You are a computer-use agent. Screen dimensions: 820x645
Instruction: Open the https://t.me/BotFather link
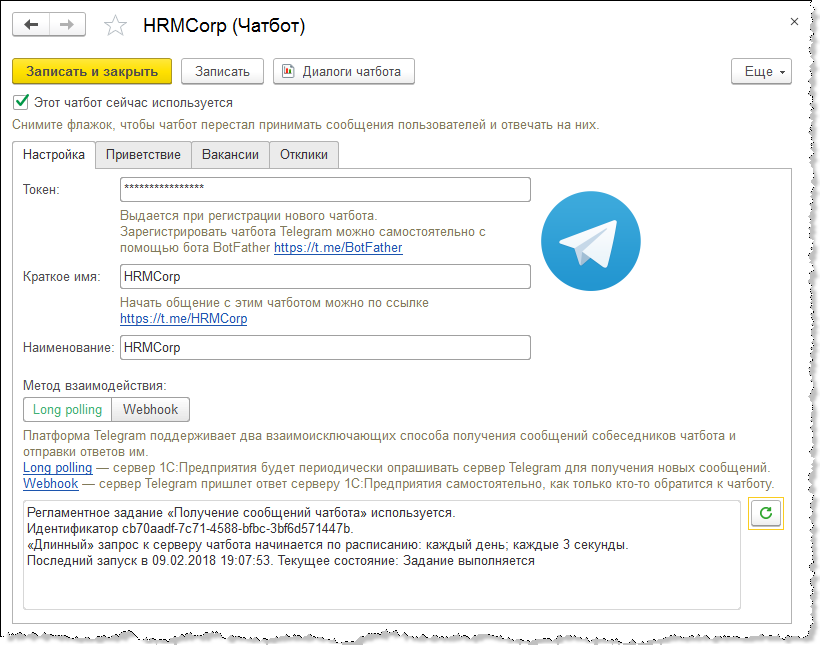[338, 248]
